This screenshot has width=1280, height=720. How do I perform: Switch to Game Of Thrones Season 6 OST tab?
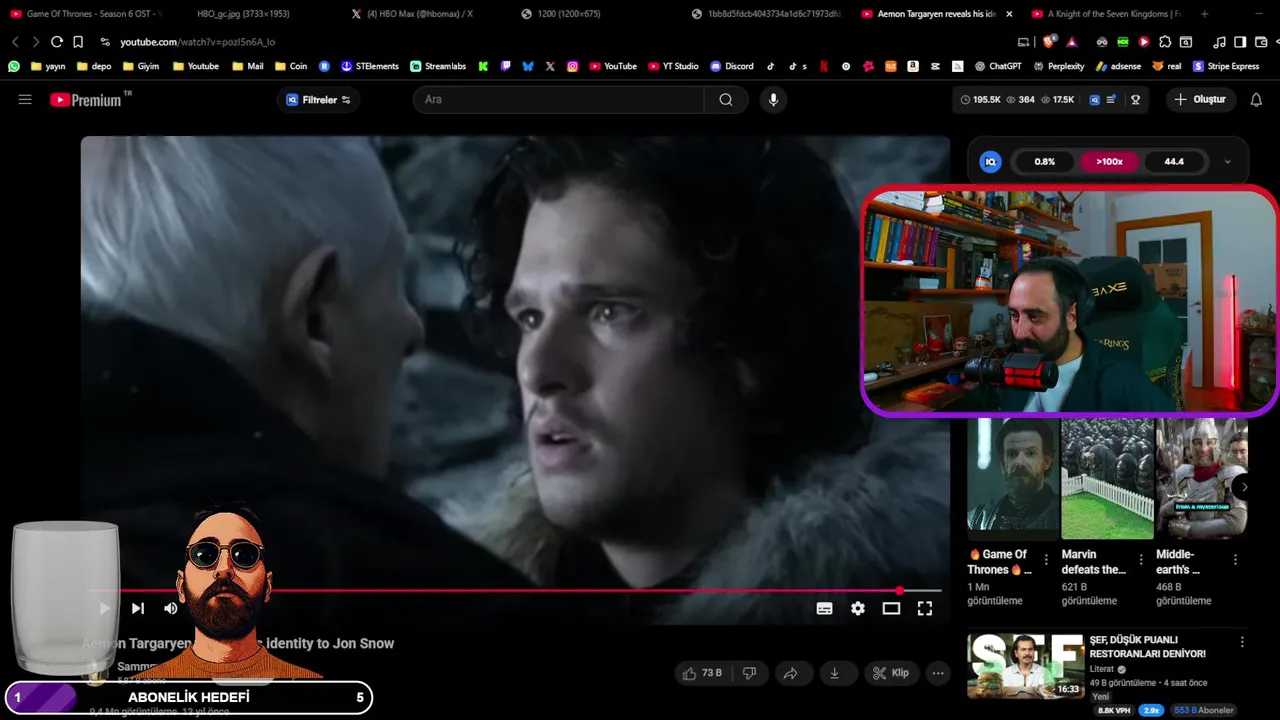tap(85, 14)
